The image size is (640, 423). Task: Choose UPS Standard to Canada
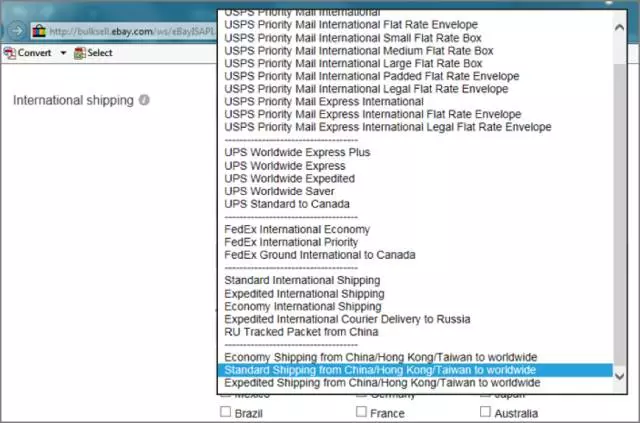tap(289, 204)
